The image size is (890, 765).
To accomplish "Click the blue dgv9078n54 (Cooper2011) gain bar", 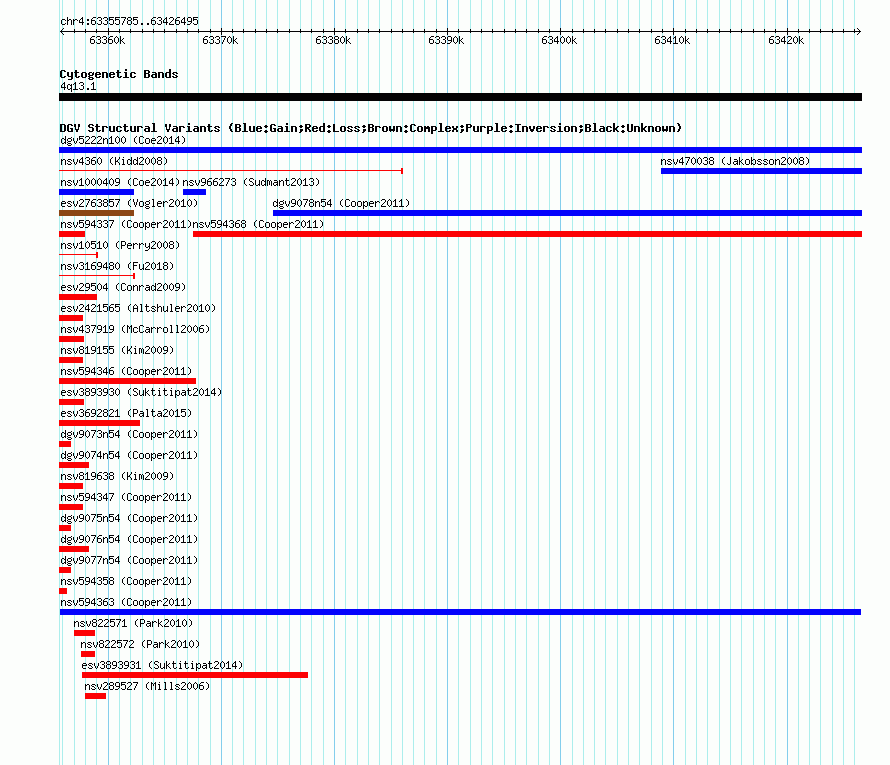I will click(x=567, y=213).
